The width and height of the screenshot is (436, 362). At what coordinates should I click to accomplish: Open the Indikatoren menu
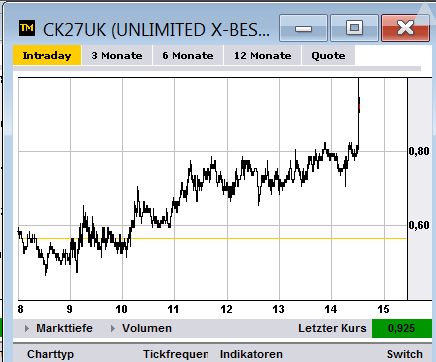(x=251, y=354)
